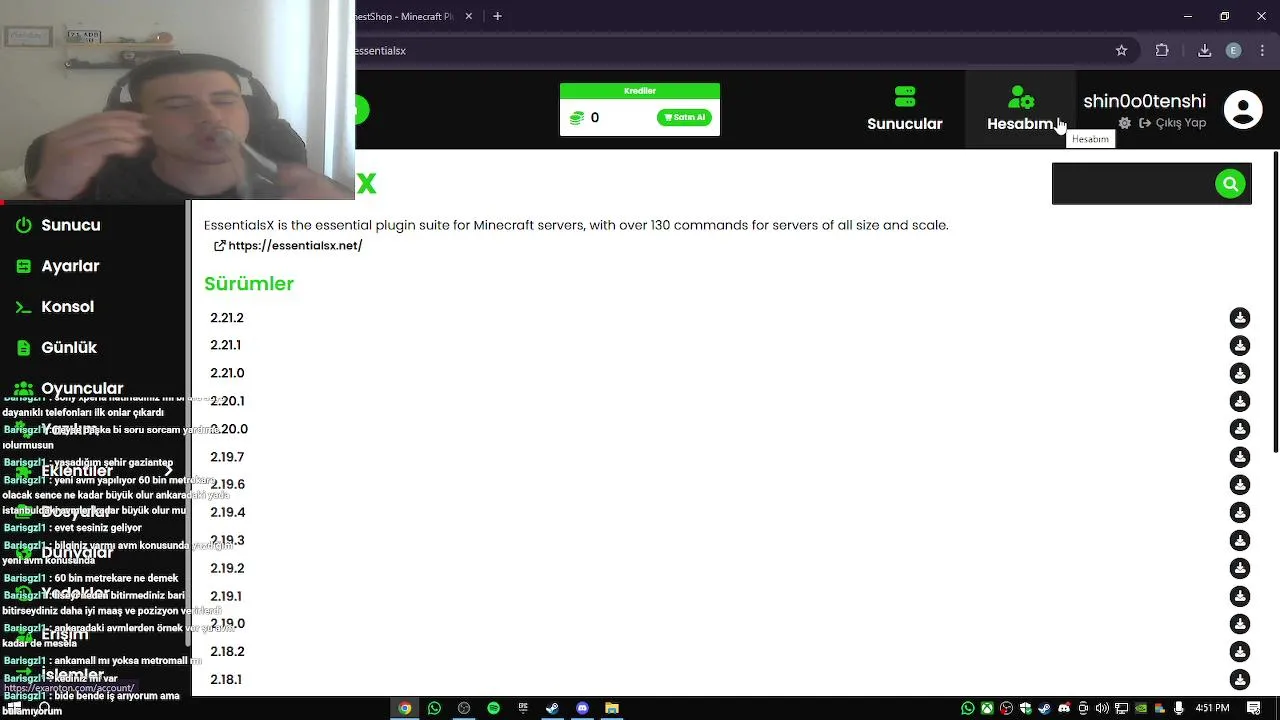
Task: Focus the plugin search field
Action: (x=1134, y=184)
